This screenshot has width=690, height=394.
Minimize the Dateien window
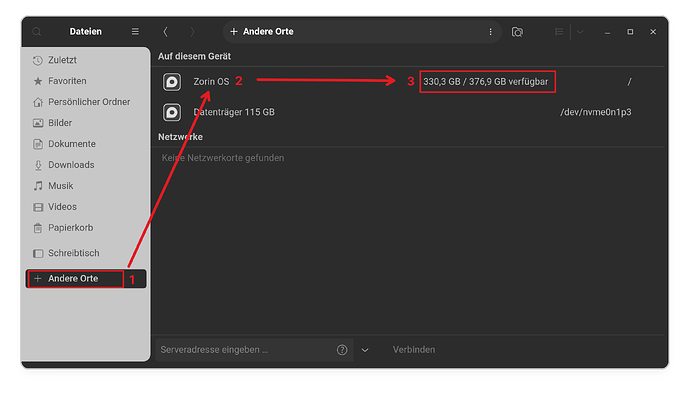click(607, 32)
